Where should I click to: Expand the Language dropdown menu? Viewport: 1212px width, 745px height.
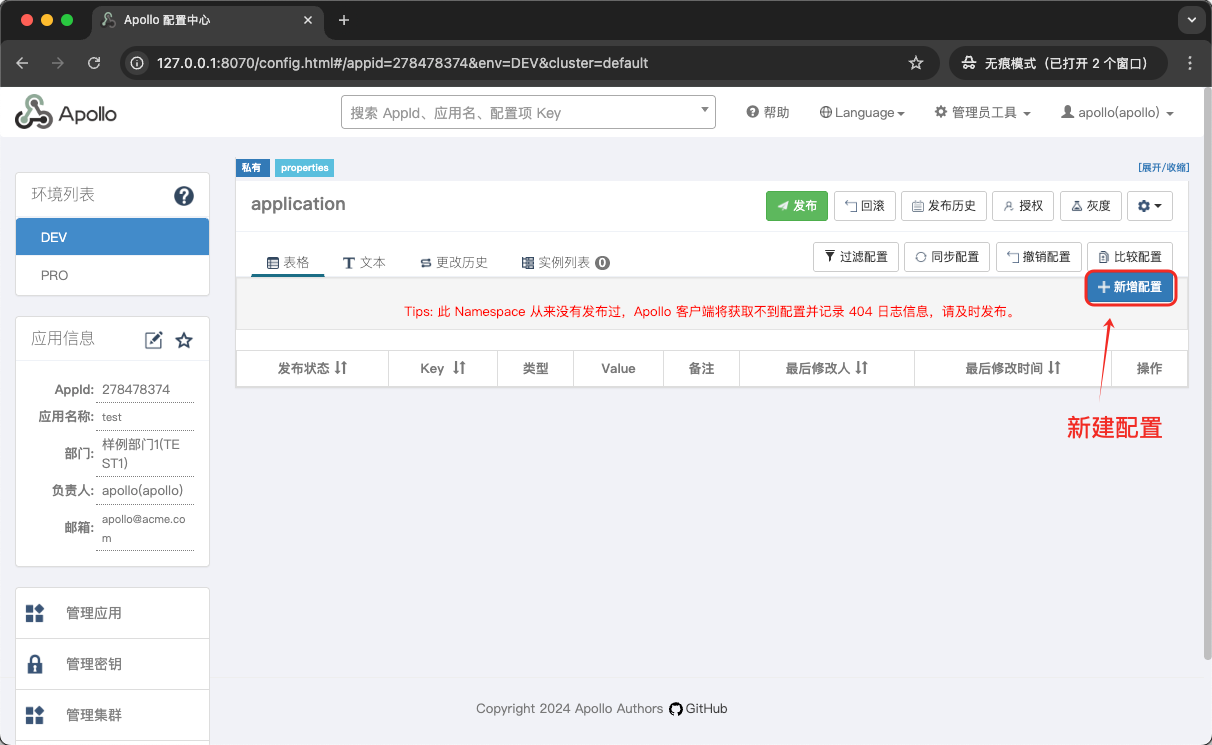pyautogui.click(x=862, y=113)
